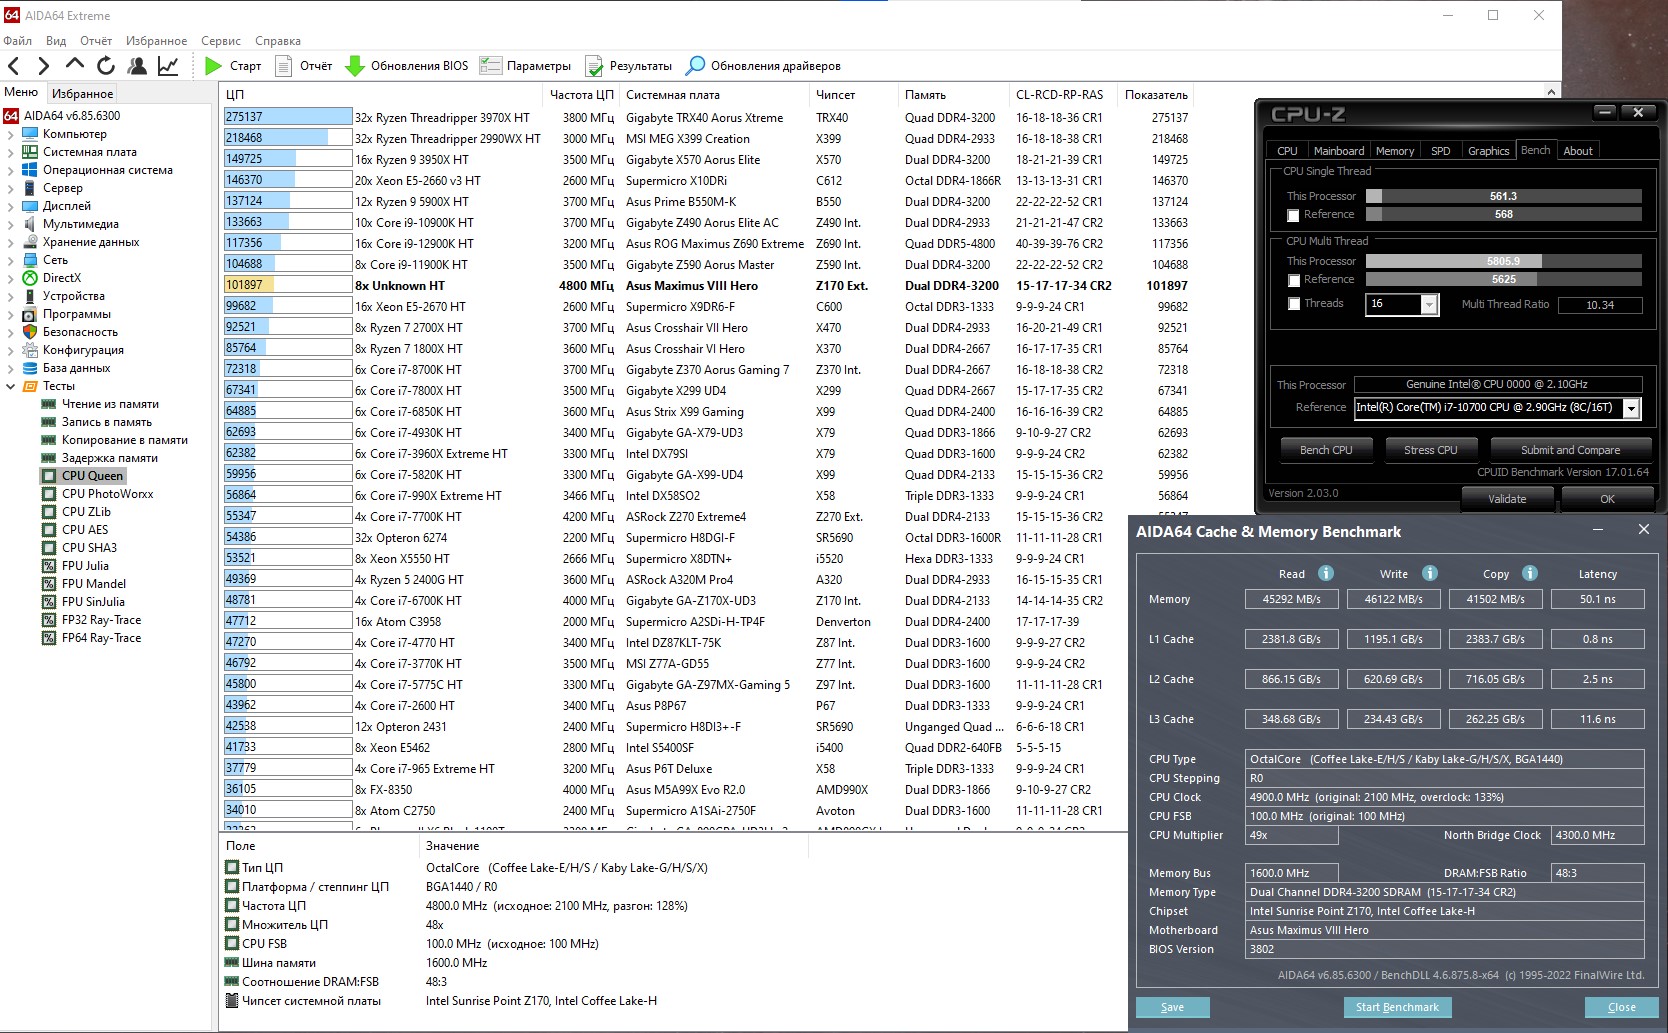This screenshot has width=1668, height=1033.
Task: Select the Чтение из памяти test
Action: pyautogui.click(x=110, y=404)
